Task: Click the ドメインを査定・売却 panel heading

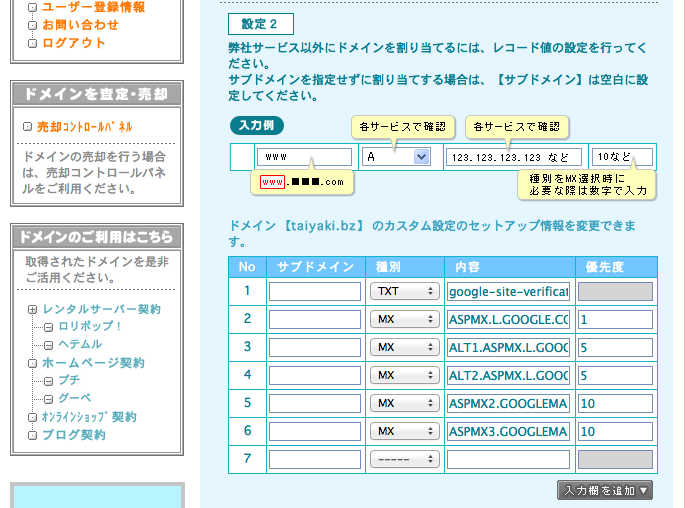Action: coord(97,93)
